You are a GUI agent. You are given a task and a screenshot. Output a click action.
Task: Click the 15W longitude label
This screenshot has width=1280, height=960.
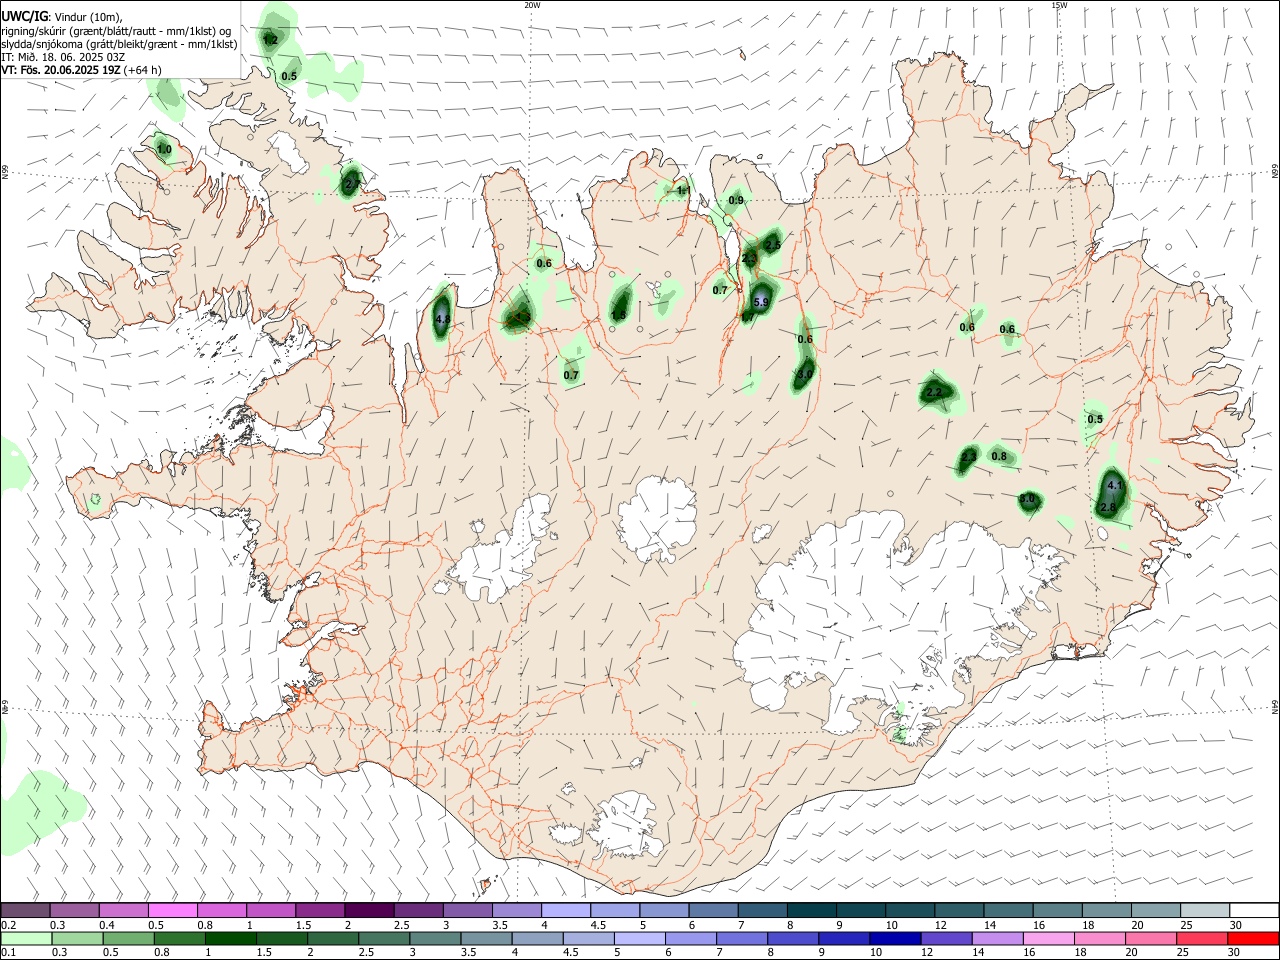click(1059, 5)
